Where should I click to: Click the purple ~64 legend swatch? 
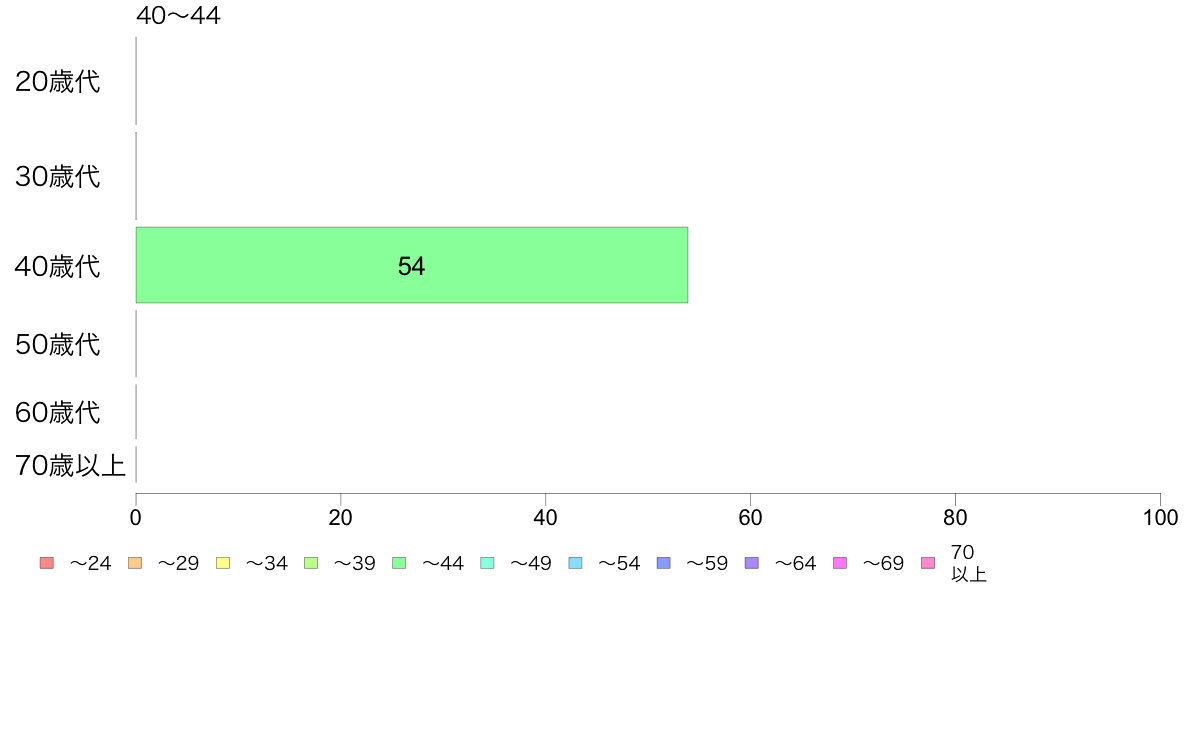(752, 563)
